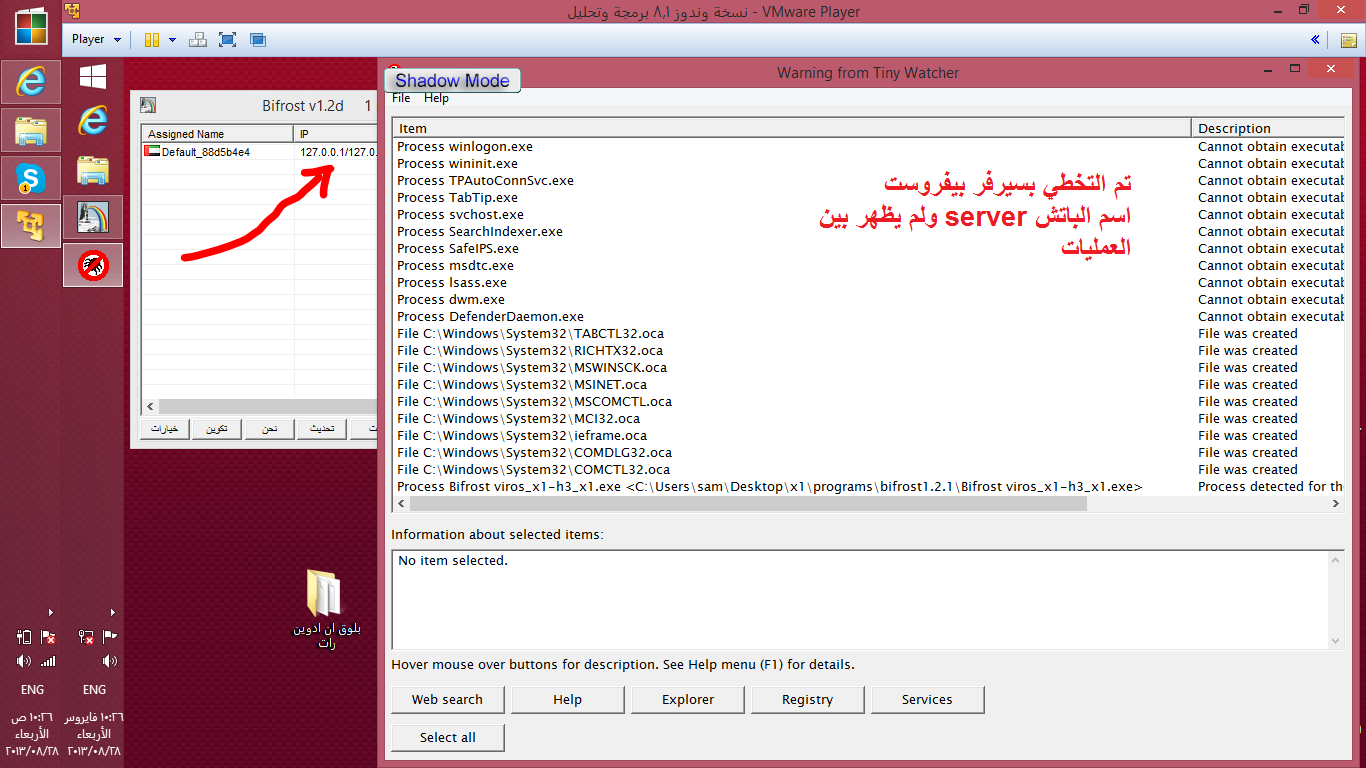Open the File menu in Tiny Watcher
Viewport: 1366px width, 768px height.
click(x=401, y=98)
